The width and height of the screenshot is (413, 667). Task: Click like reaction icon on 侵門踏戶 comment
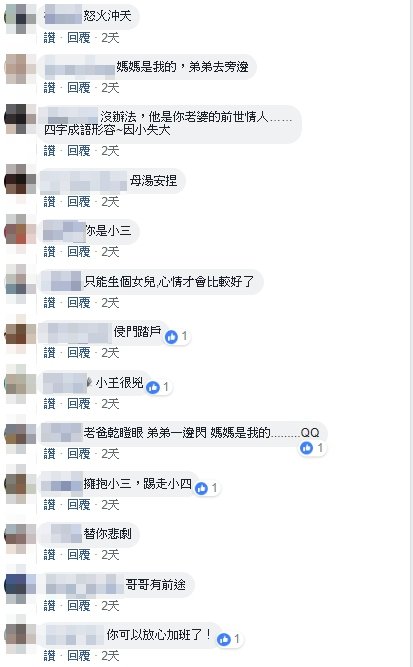click(x=171, y=337)
